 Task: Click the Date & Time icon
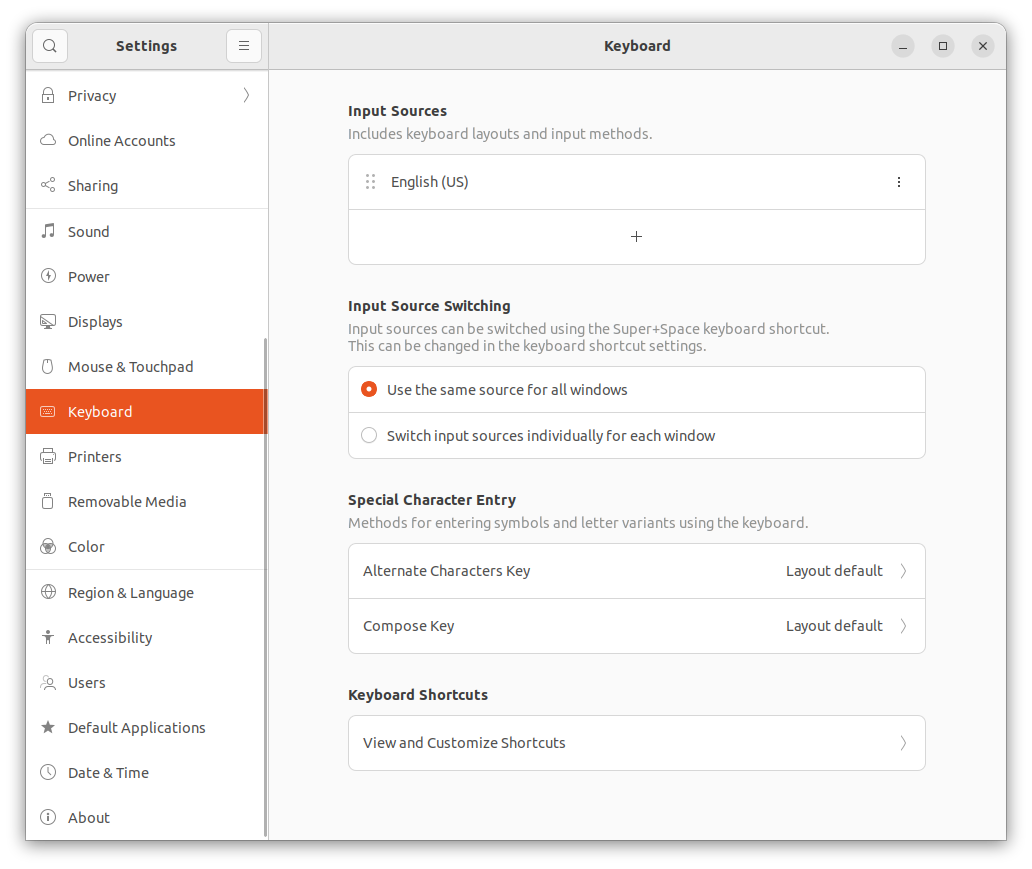point(47,772)
